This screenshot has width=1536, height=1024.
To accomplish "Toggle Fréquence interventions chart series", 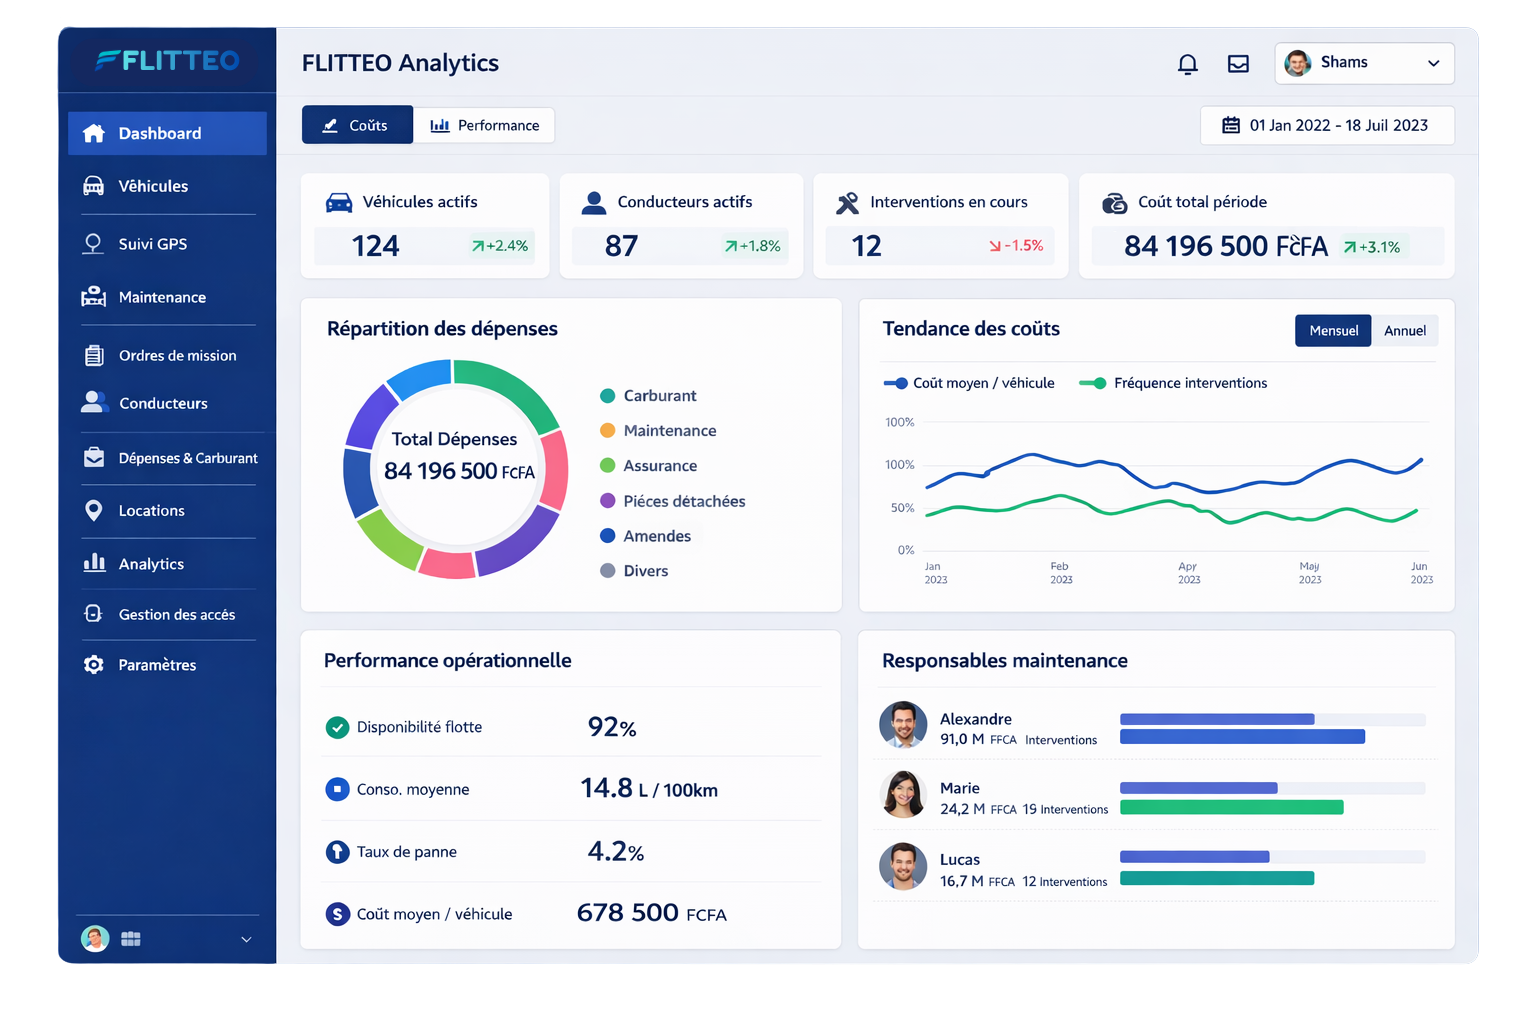I will click(x=1173, y=383).
